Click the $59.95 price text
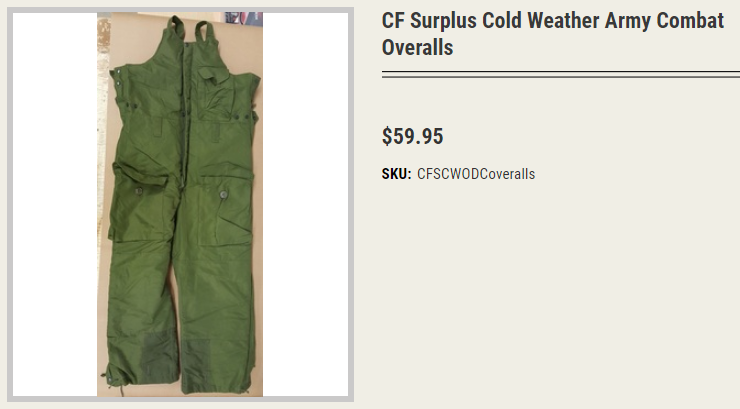740x409 pixels. 412,136
